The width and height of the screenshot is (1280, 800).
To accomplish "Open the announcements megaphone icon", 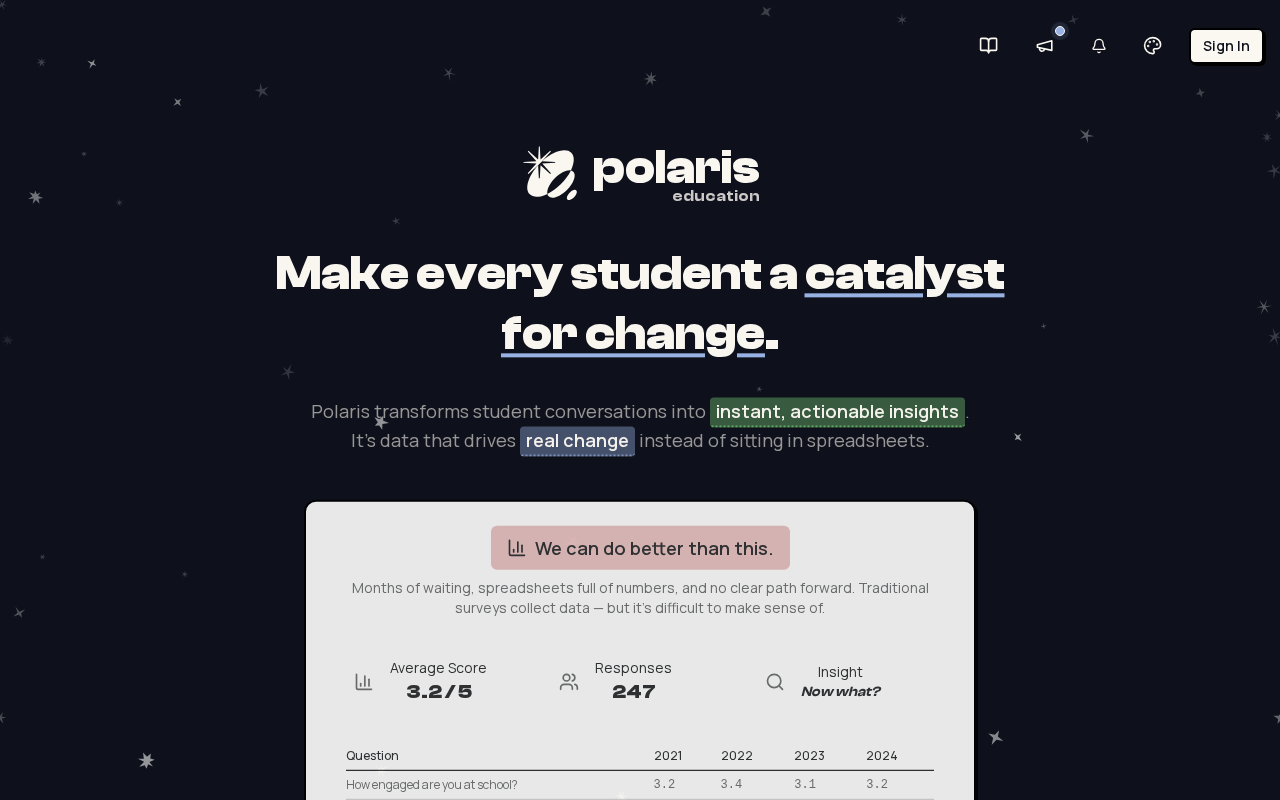I will 1044,46.
